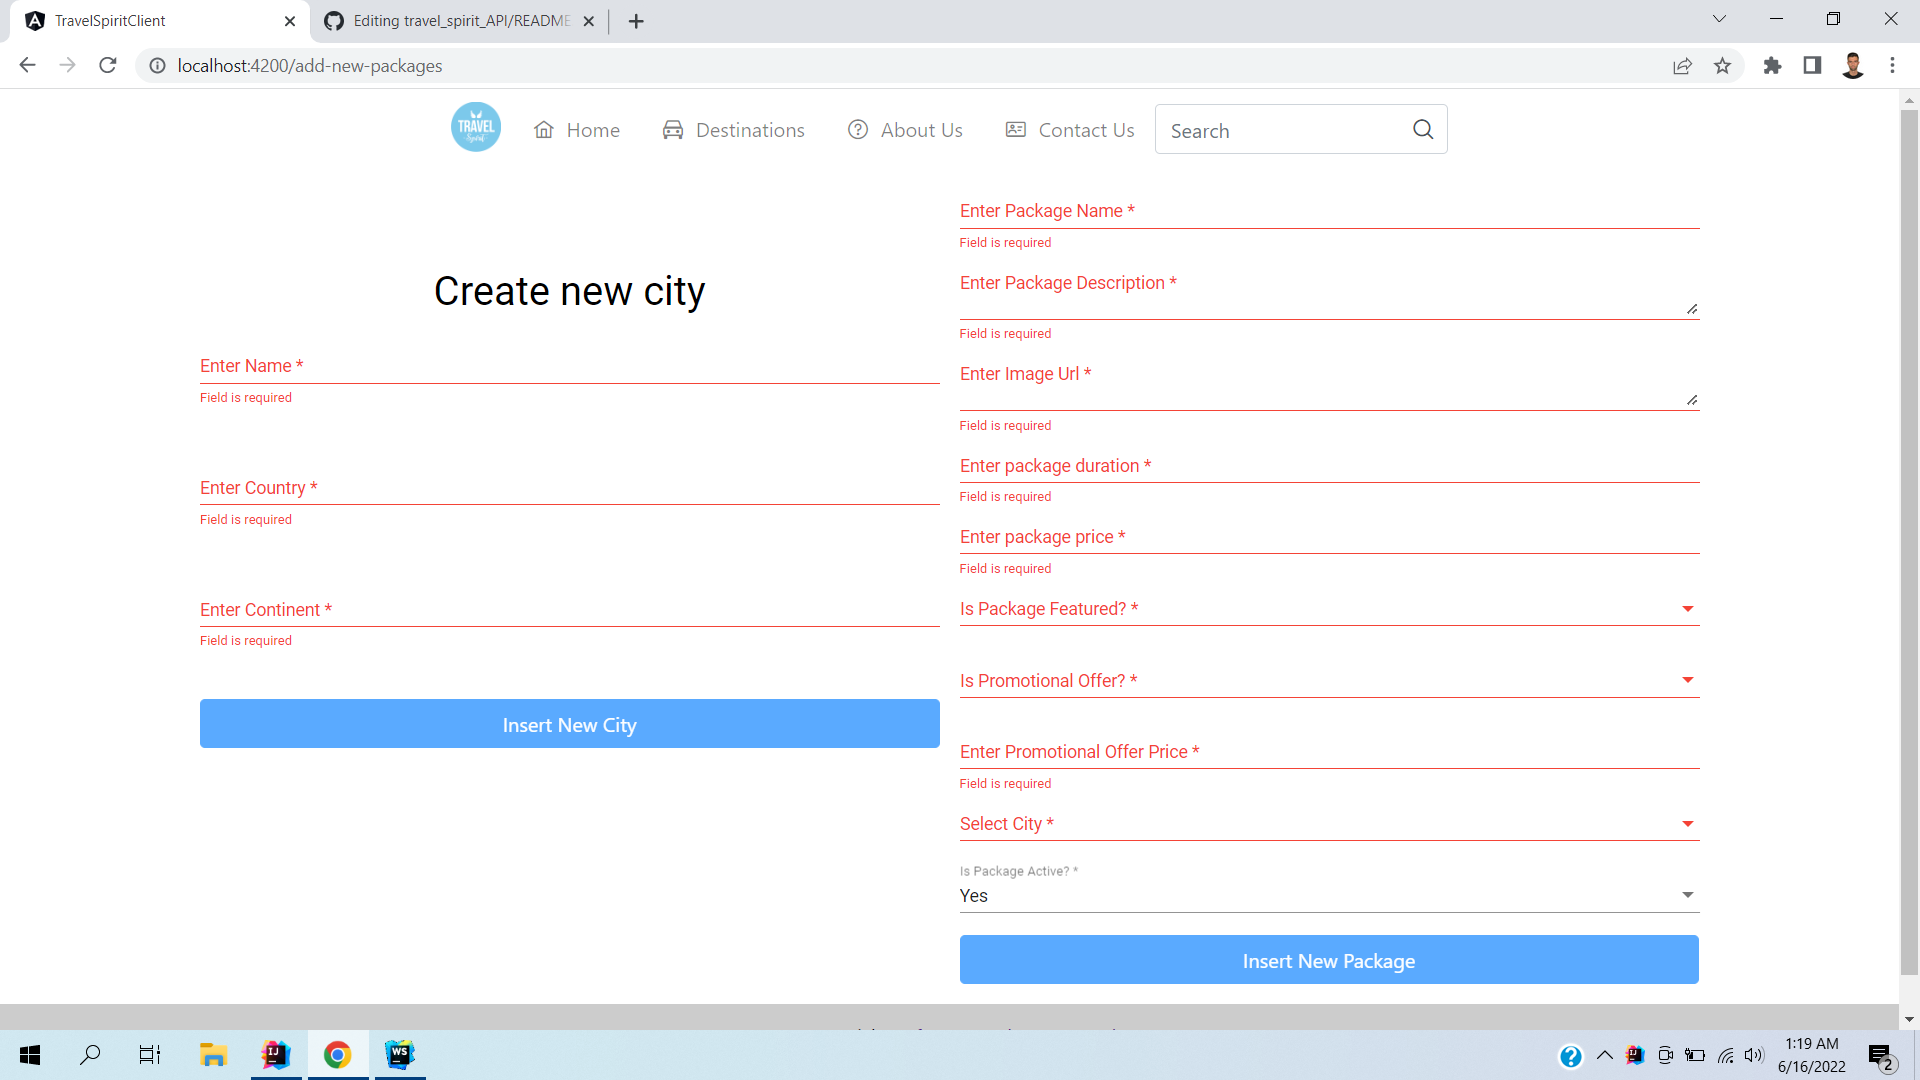Open the Select City dropdown
The height and width of the screenshot is (1080, 1920).
pos(1329,824)
